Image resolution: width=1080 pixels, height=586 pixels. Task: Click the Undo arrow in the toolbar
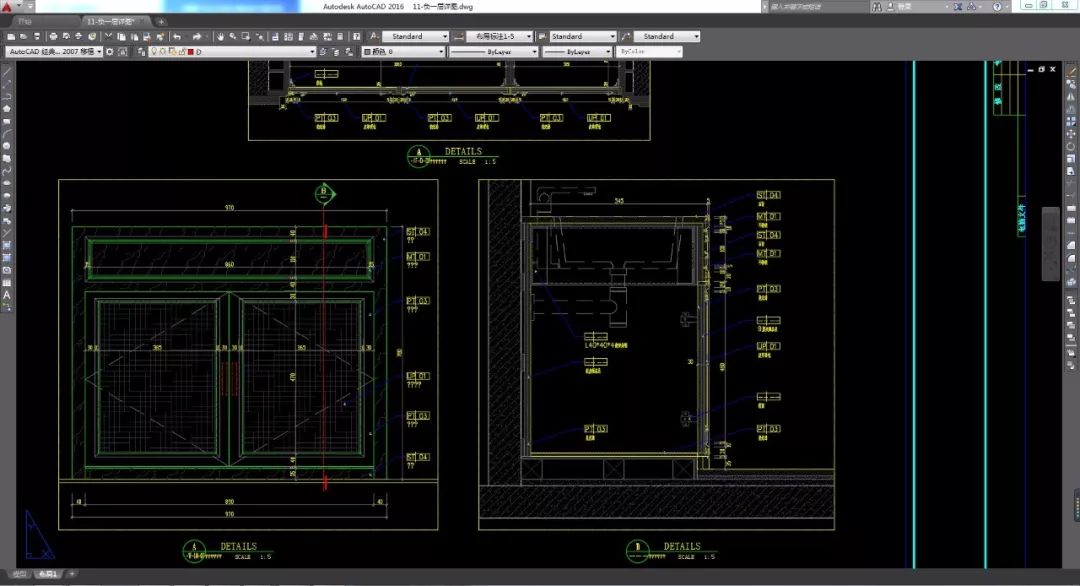tap(177, 36)
